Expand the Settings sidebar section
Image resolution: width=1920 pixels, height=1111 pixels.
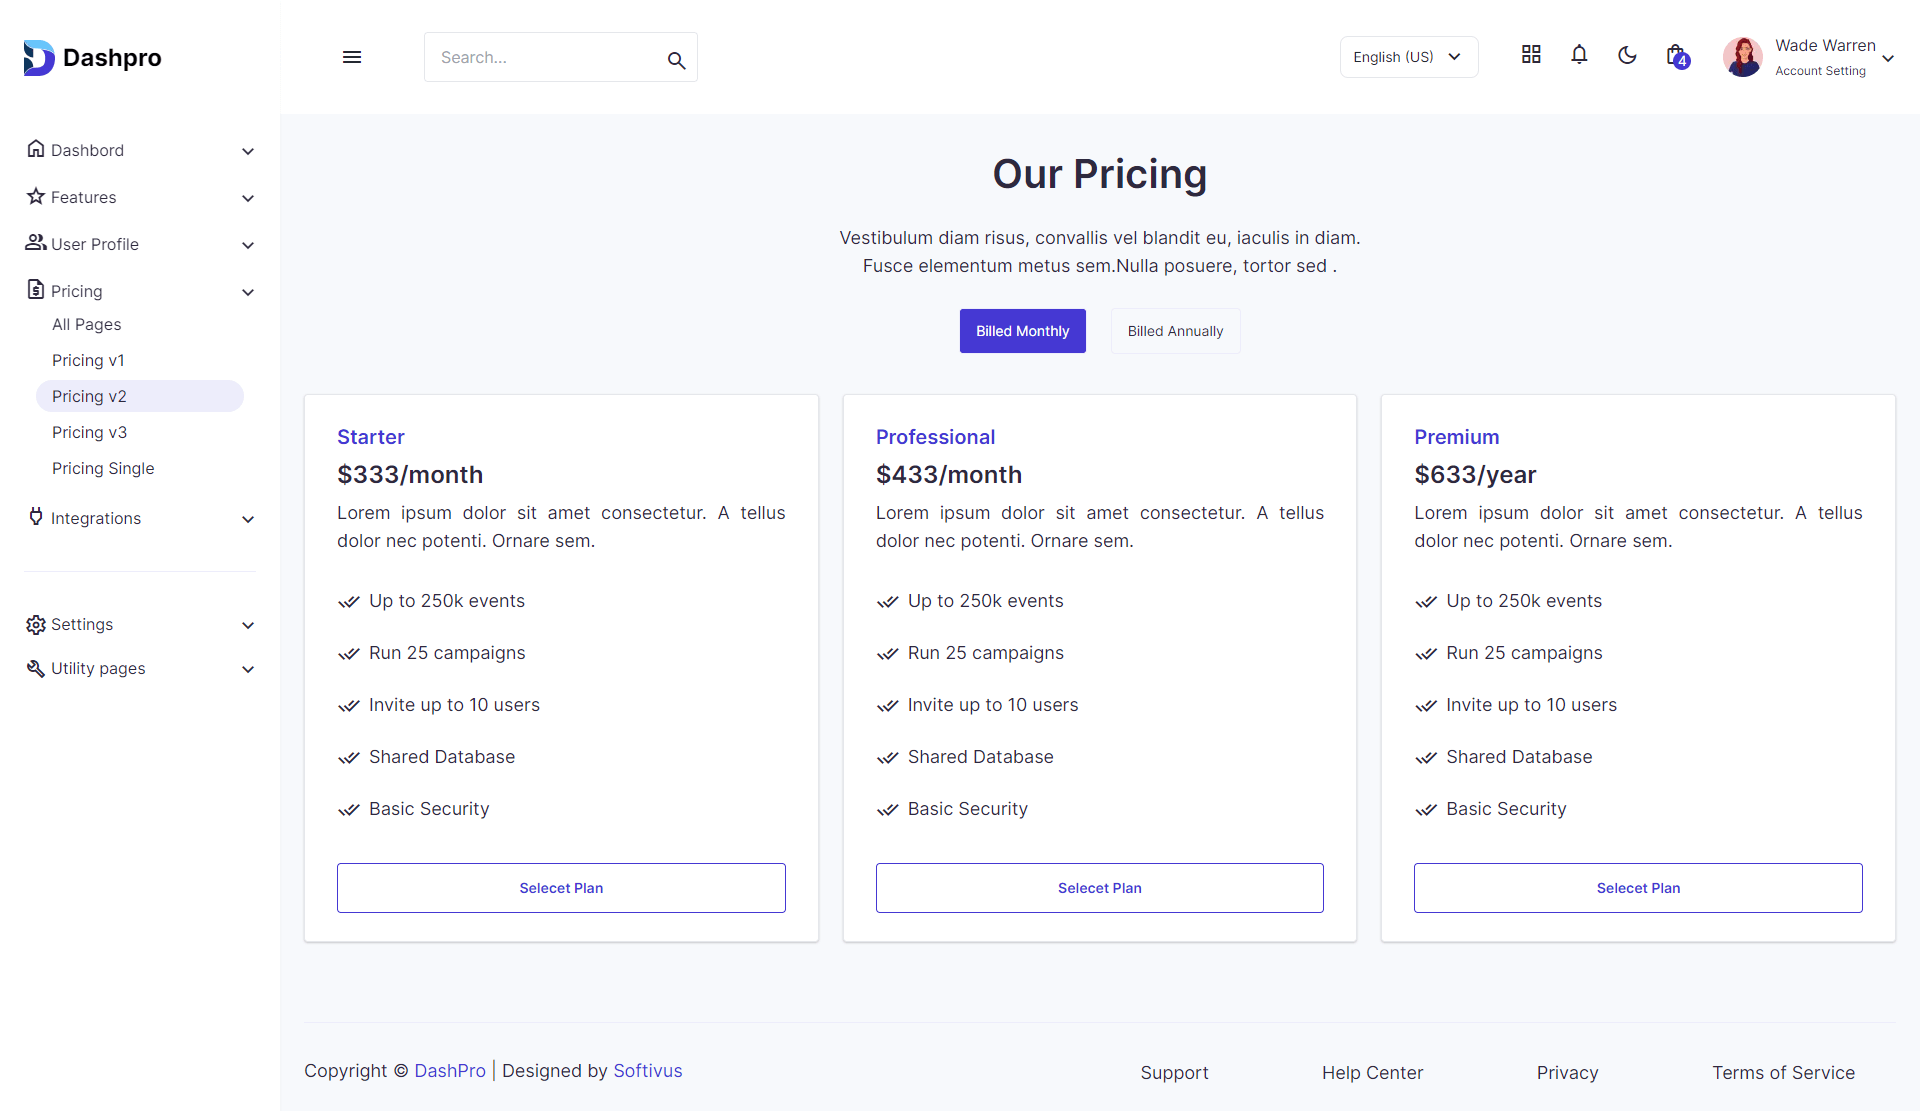139,623
